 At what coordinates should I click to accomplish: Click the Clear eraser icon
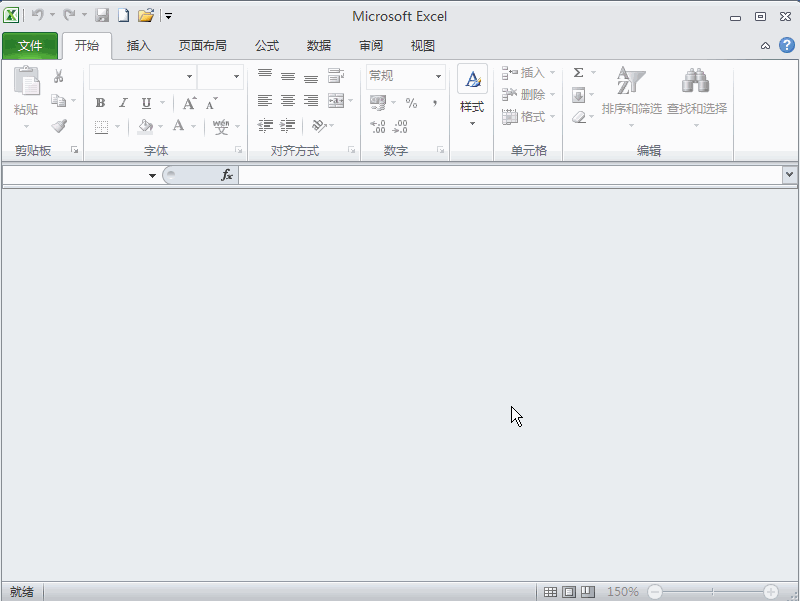[579, 117]
